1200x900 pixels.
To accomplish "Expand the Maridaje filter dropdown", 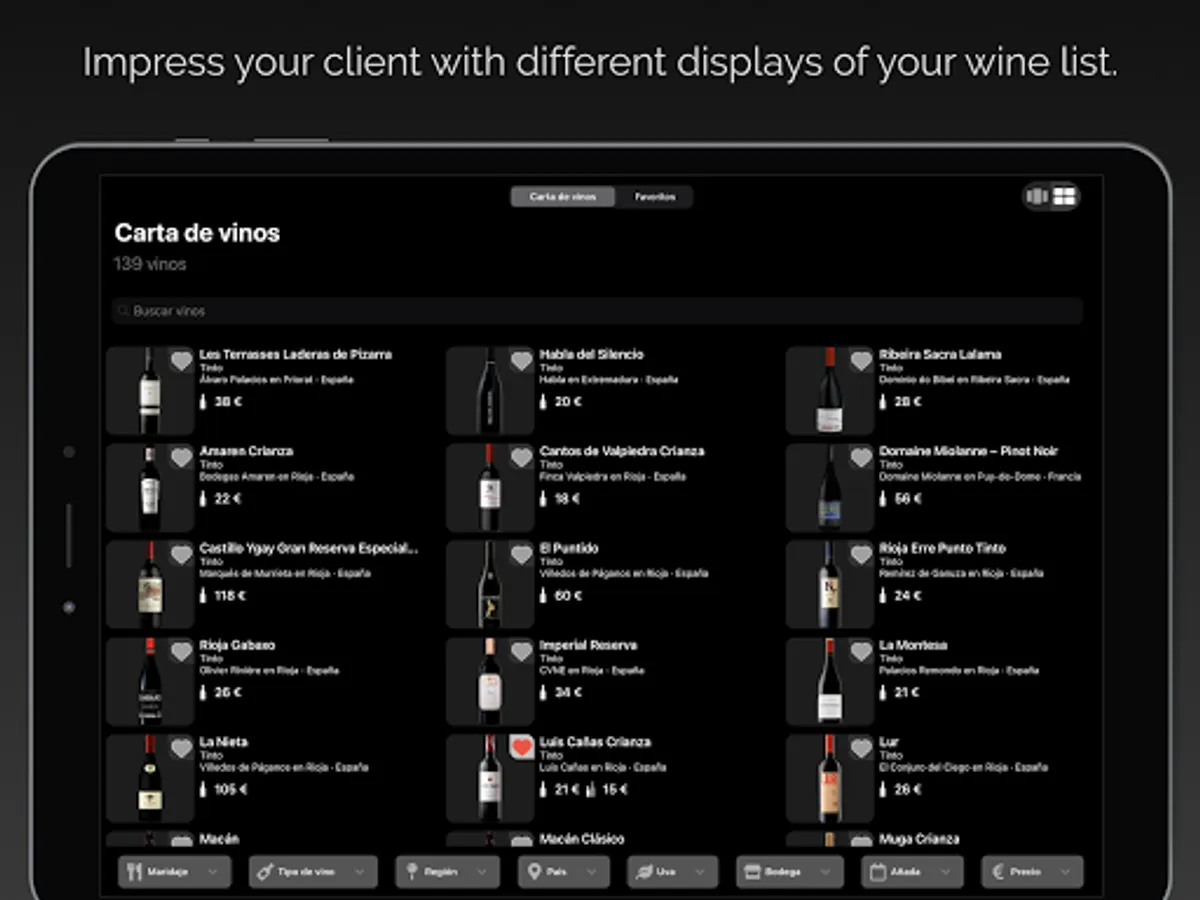I will click(175, 872).
